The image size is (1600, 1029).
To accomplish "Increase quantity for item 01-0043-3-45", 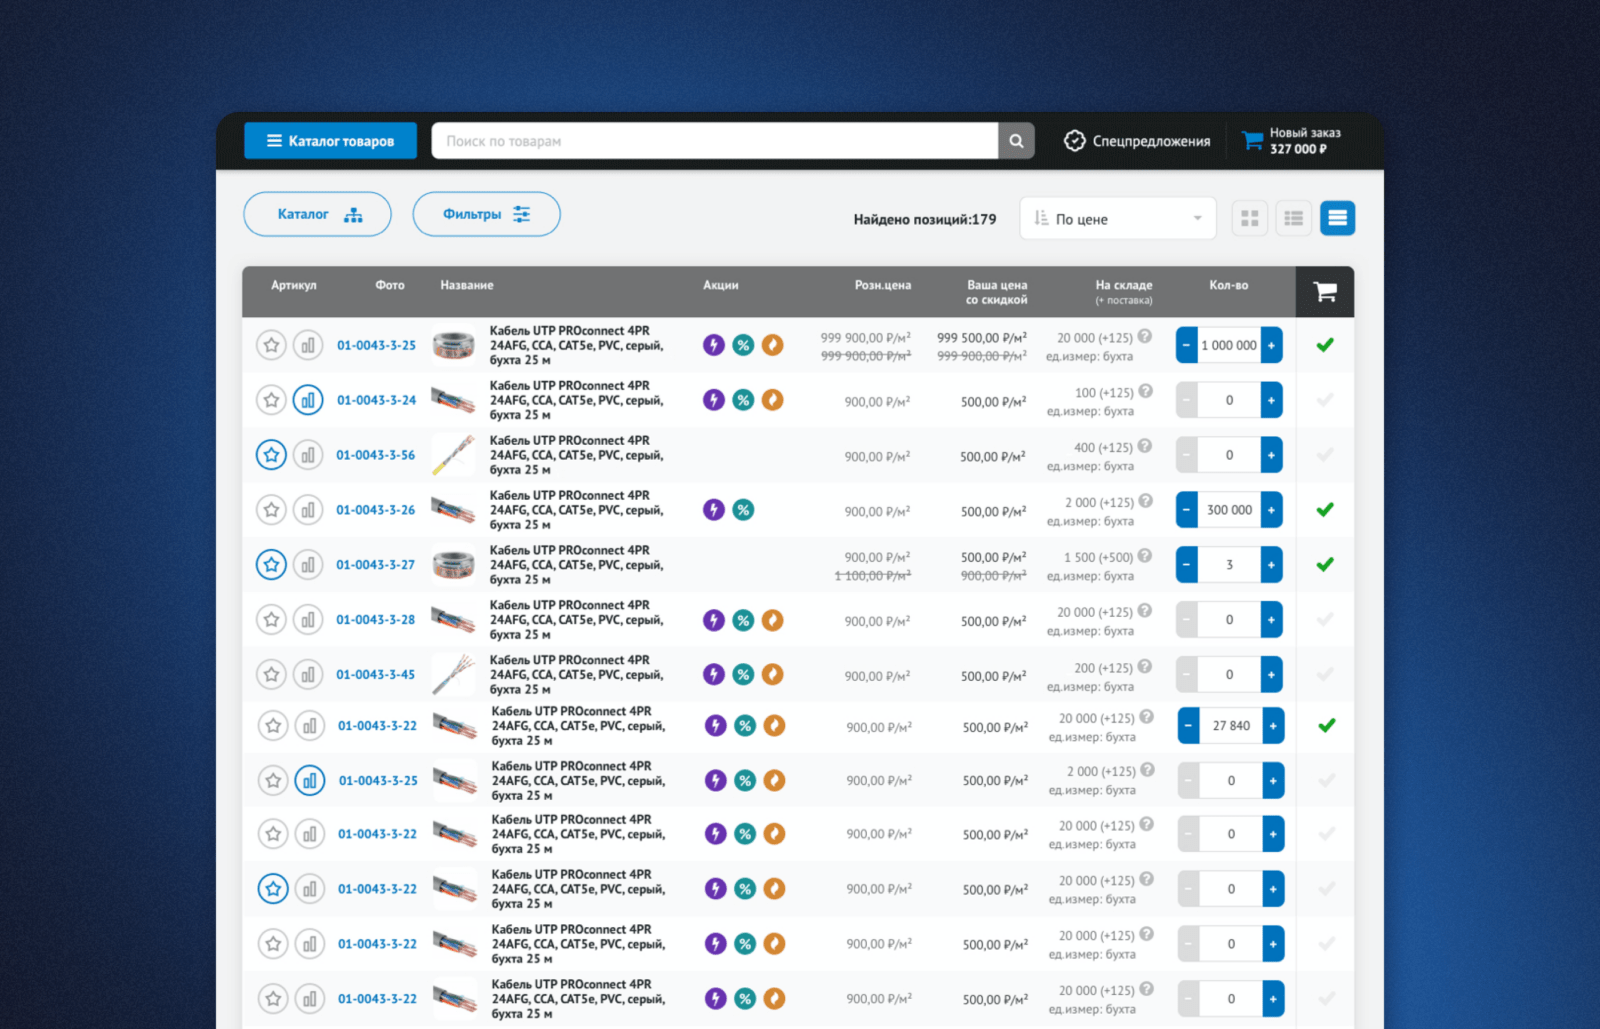I will coord(1271,675).
